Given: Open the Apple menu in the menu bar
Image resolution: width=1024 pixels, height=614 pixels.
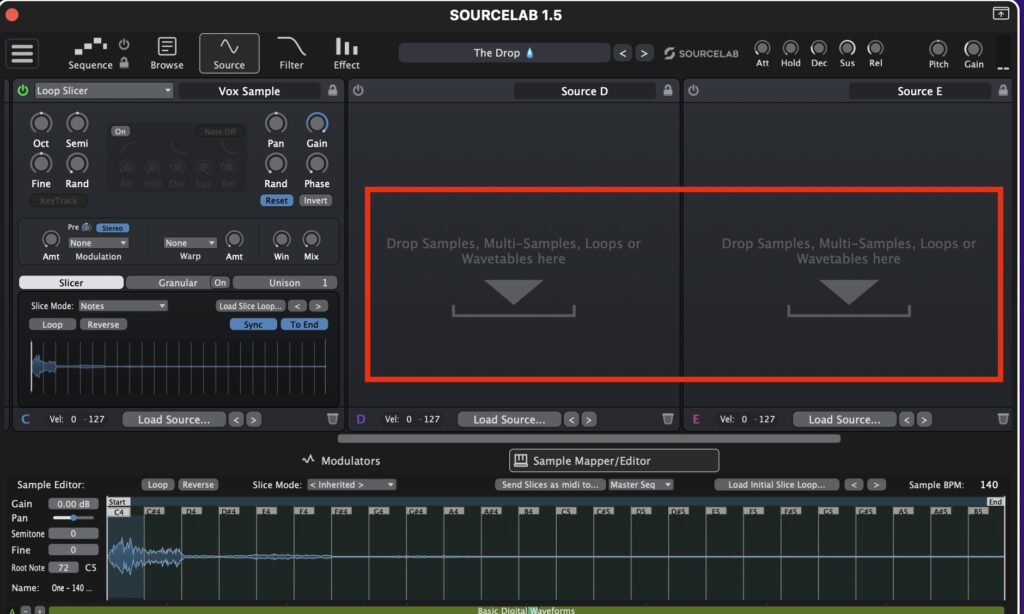Looking at the screenshot, I should 10,14.
